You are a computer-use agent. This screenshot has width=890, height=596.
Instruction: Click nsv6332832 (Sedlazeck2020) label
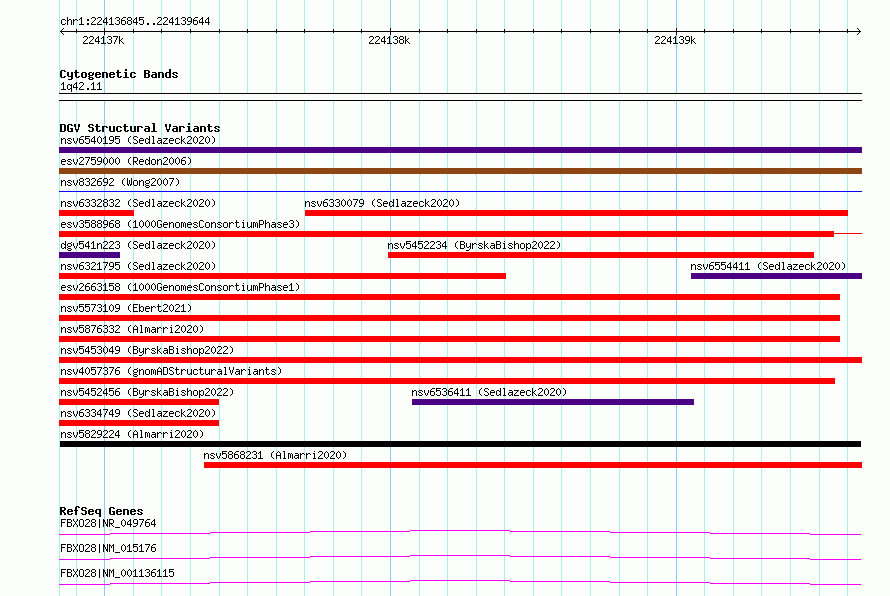pyautogui.click(x=138, y=203)
